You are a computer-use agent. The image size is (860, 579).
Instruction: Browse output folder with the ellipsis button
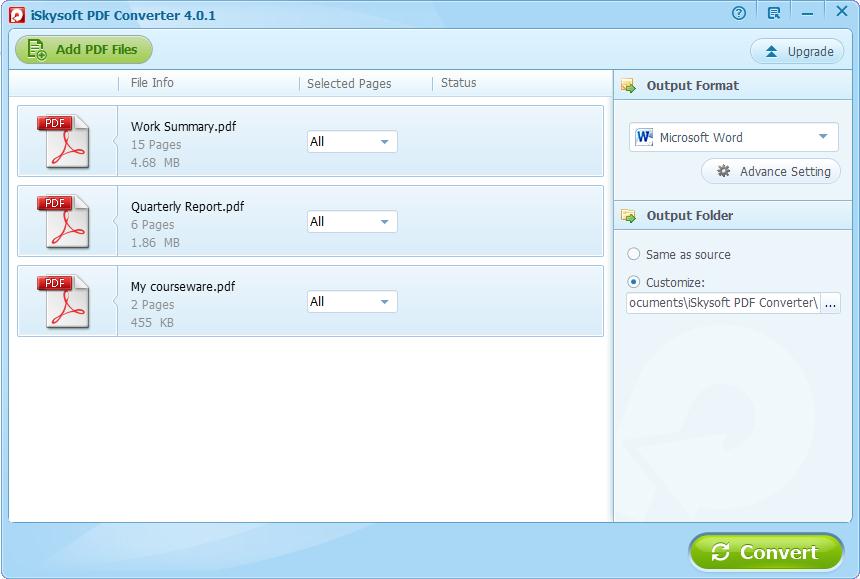(x=830, y=303)
